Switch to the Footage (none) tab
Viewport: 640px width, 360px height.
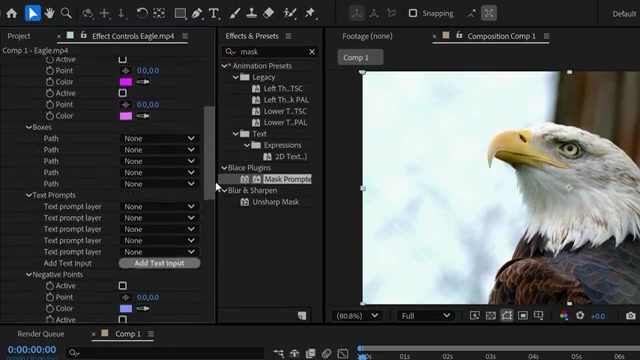(367, 36)
